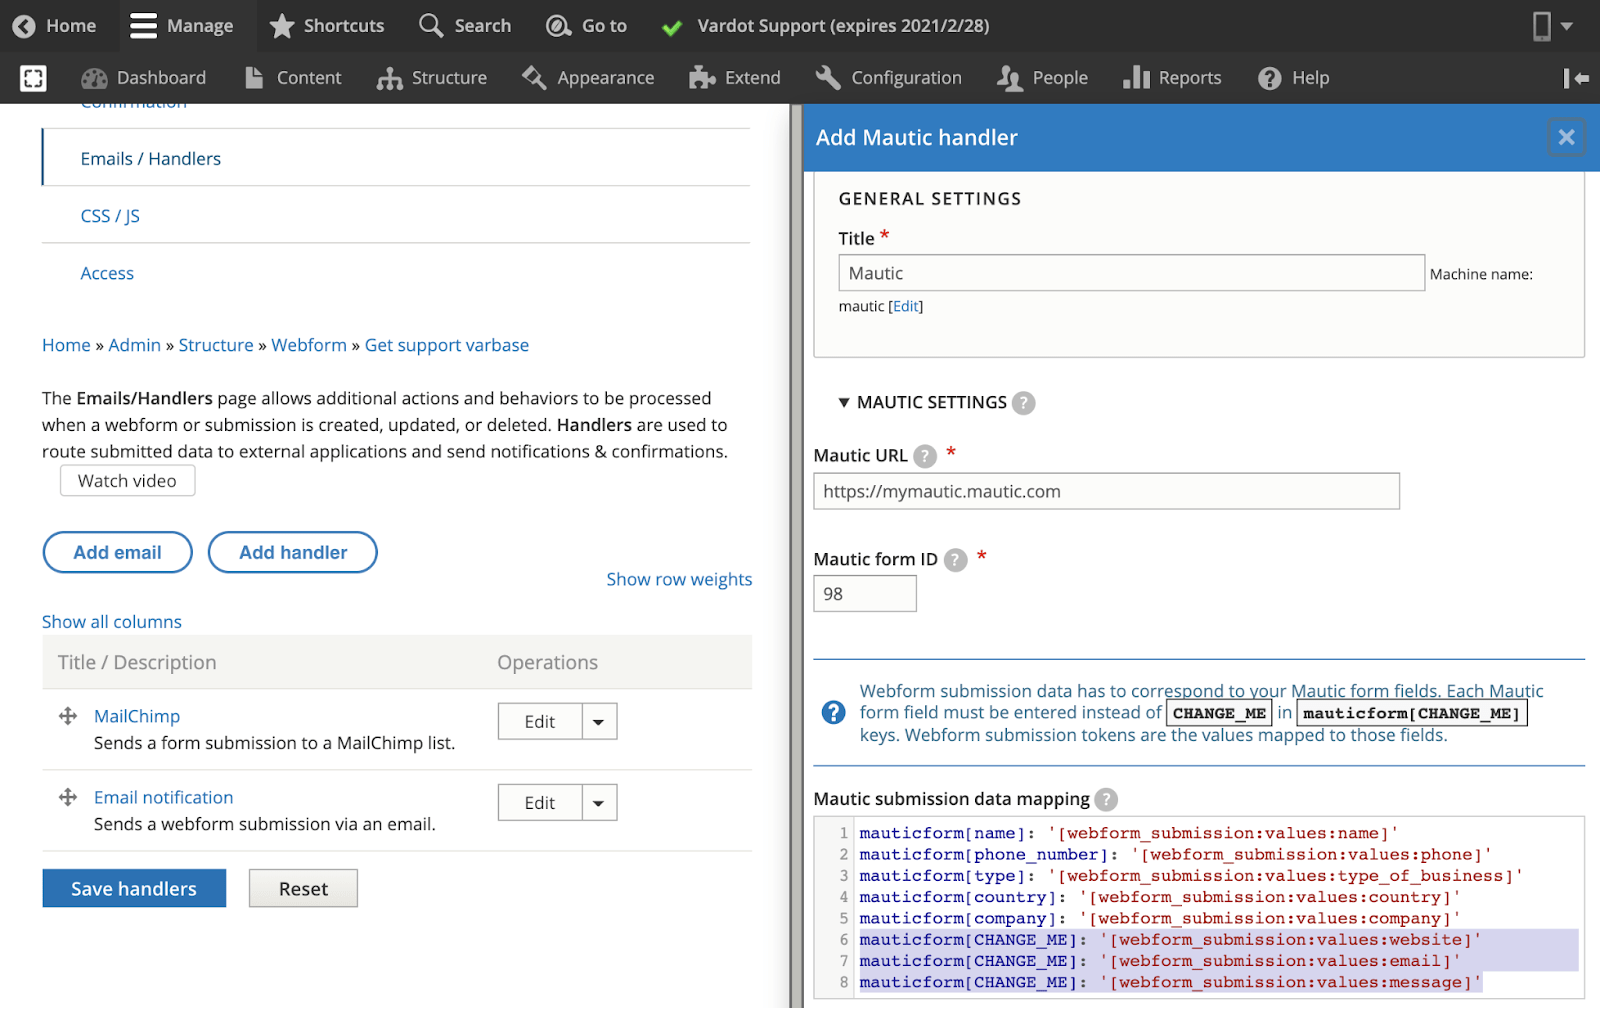Open the MailChimp Edit dropdown arrow

tap(599, 722)
